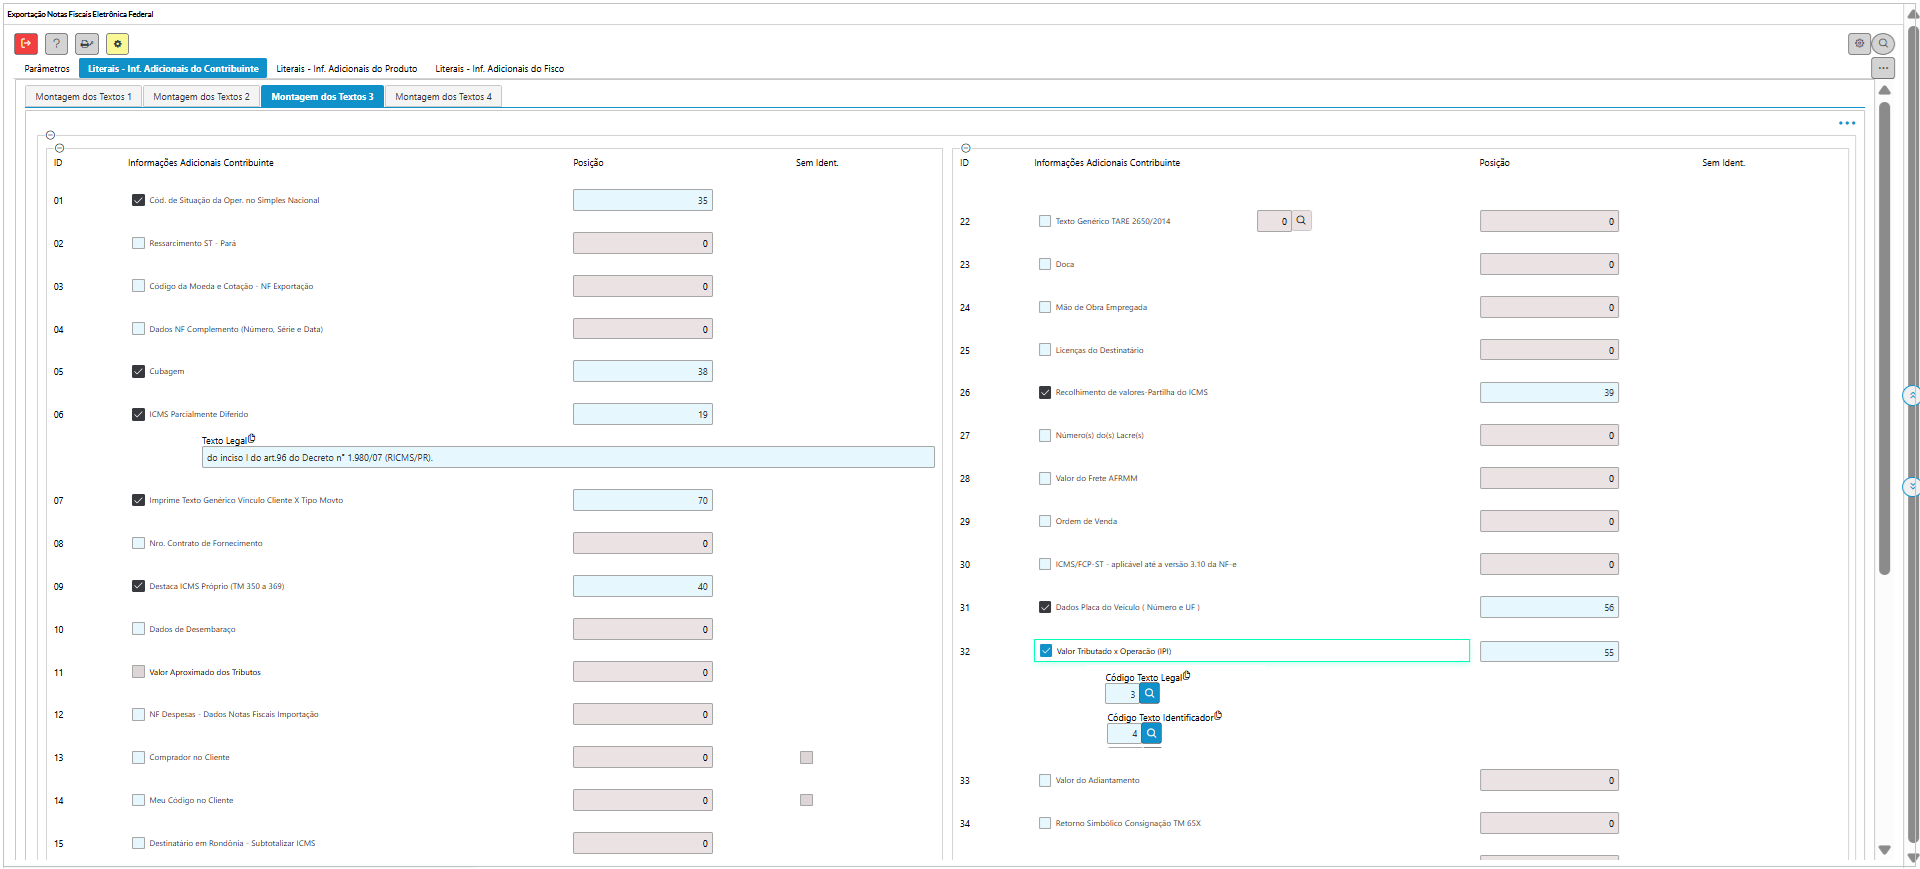Click the print/save icon in toolbar
1920x869 pixels.
tap(87, 44)
